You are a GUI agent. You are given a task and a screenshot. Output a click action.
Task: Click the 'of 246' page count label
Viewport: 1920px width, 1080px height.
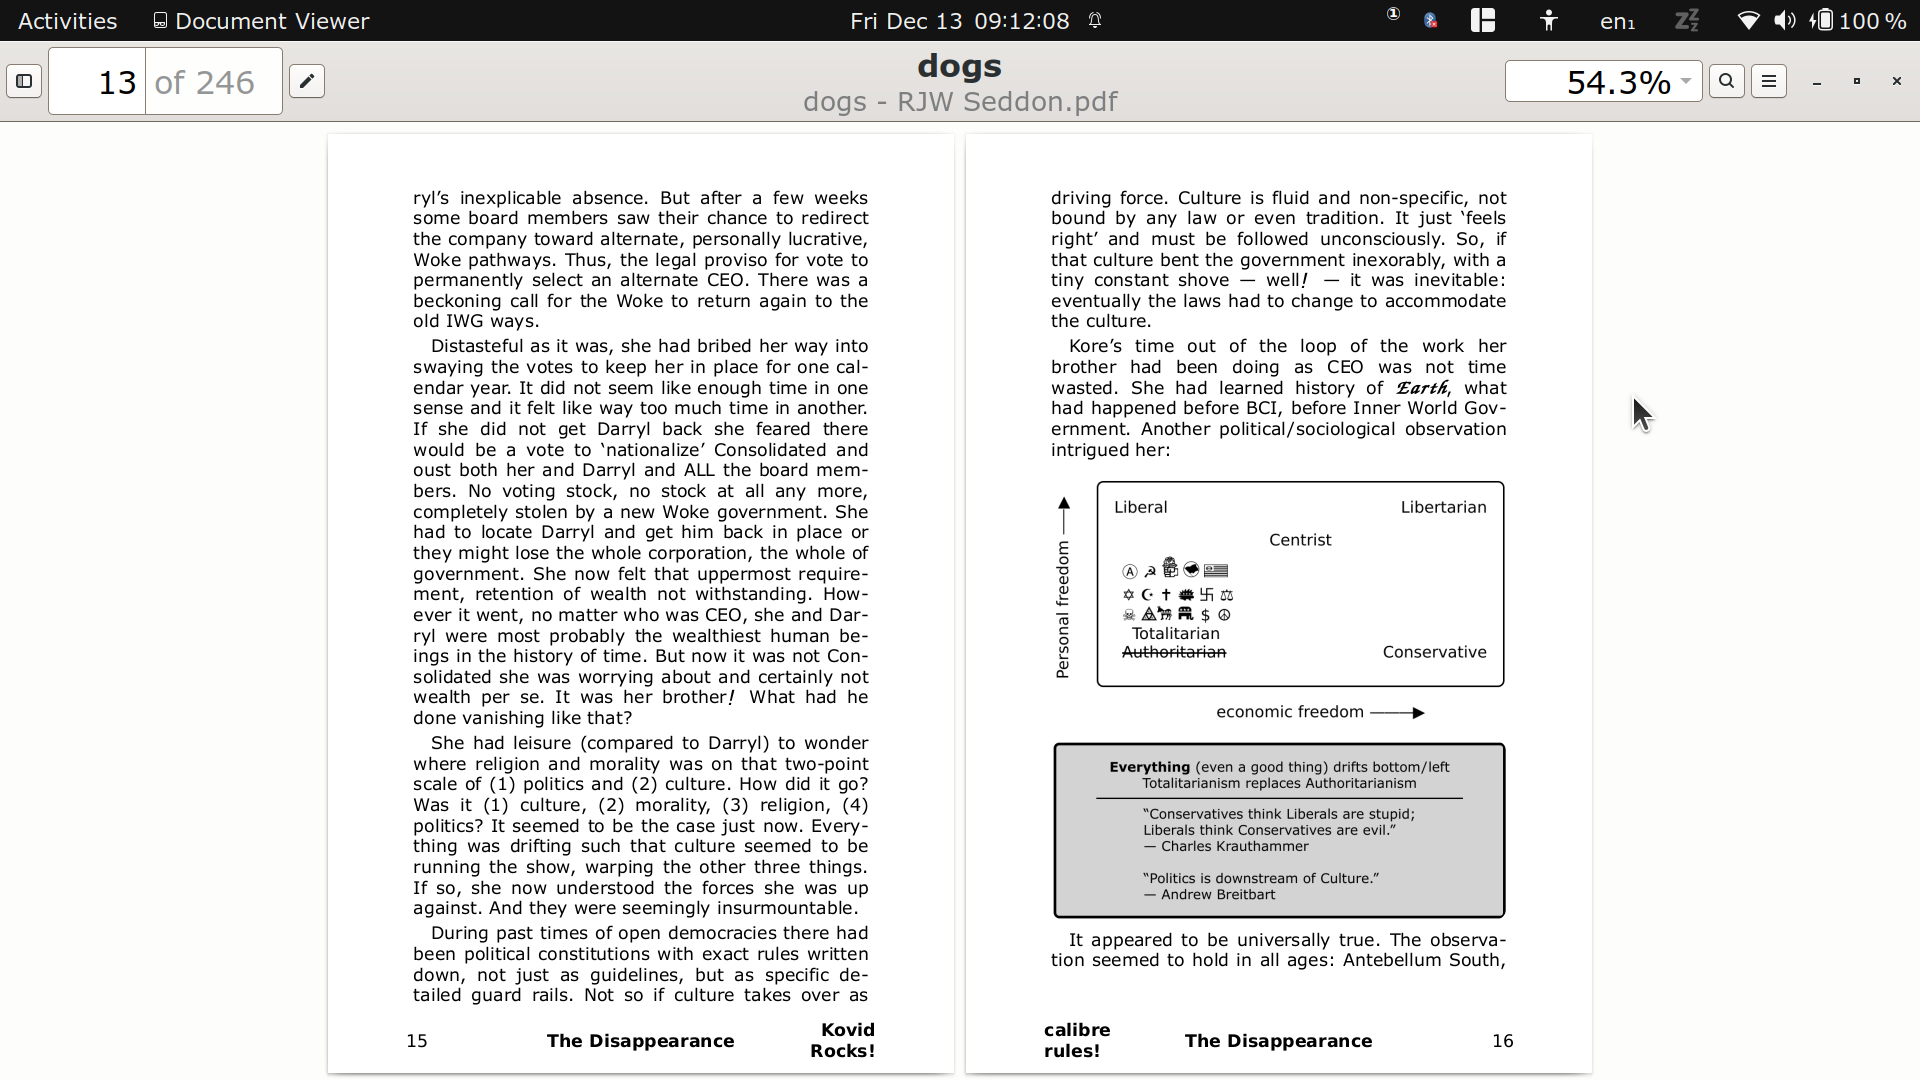click(x=205, y=82)
